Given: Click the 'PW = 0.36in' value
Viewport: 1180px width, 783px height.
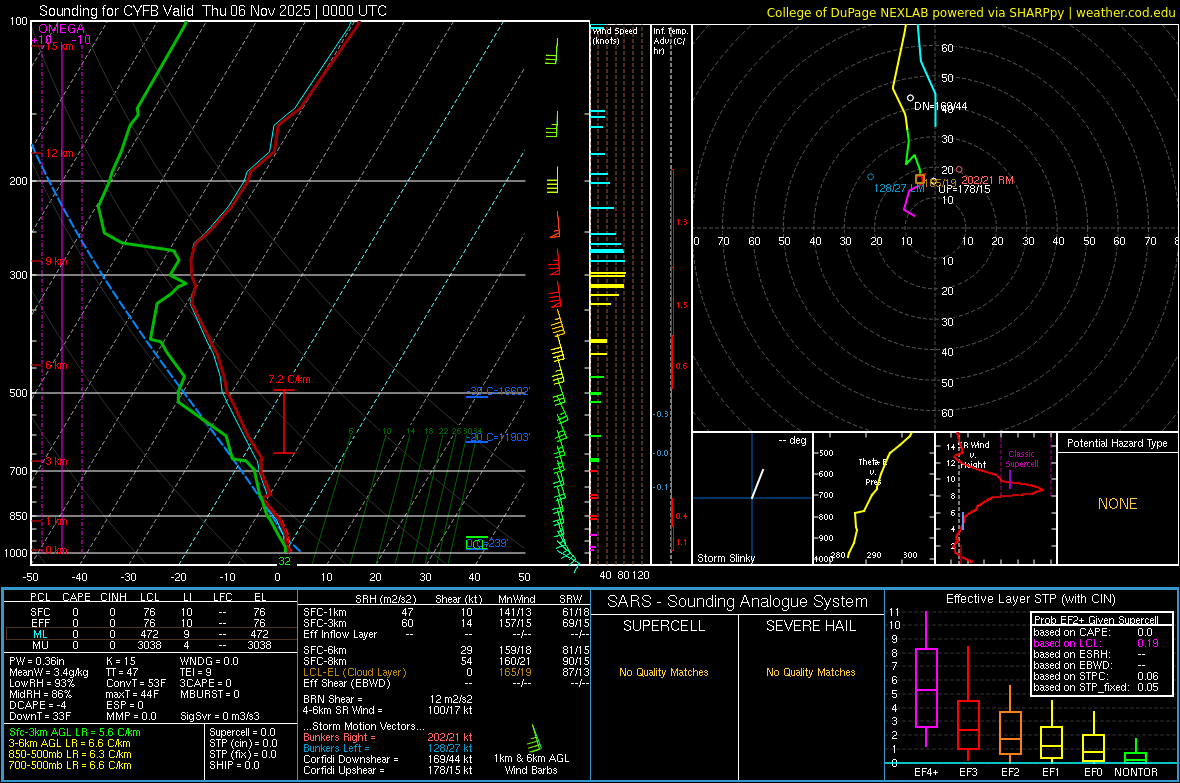Looking at the screenshot, I should pyautogui.click(x=37, y=661).
